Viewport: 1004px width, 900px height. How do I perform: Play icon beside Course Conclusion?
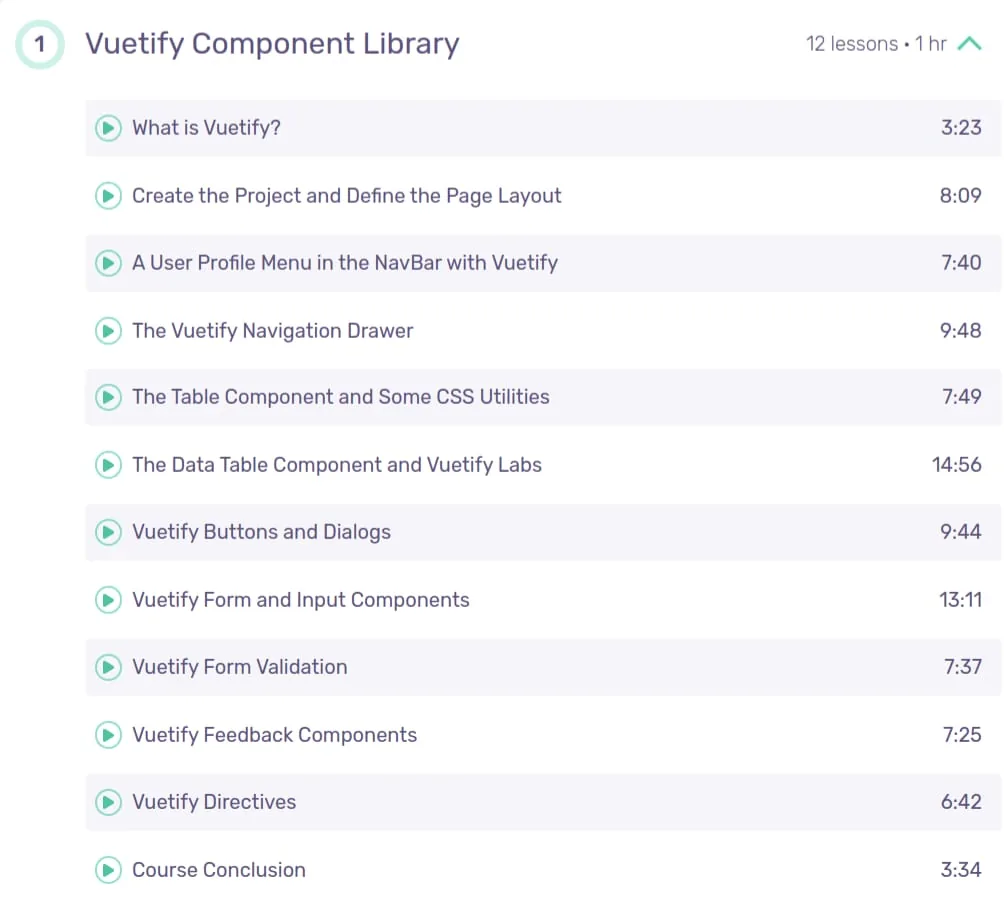(x=108, y=870)
